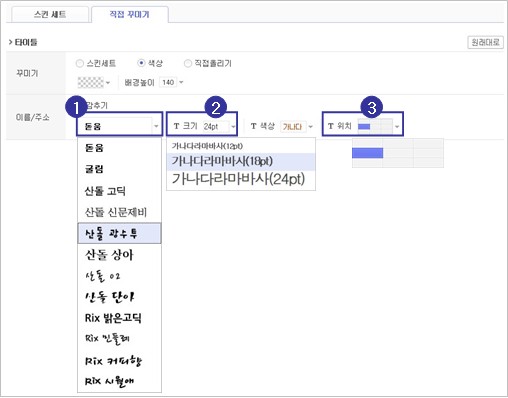This screenshot has width=508, height=398.
Task: Choose the 산돌 신문제비 font
Action: coord(119,212)
